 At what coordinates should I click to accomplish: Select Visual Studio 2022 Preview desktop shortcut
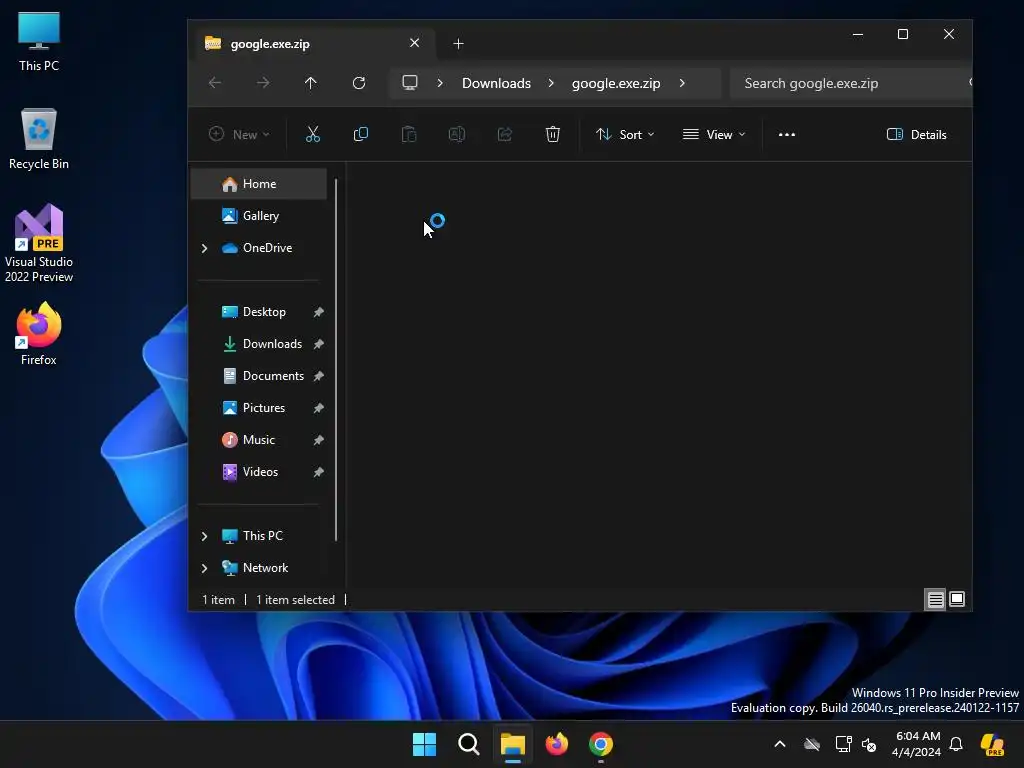click(x=39, y=243)
